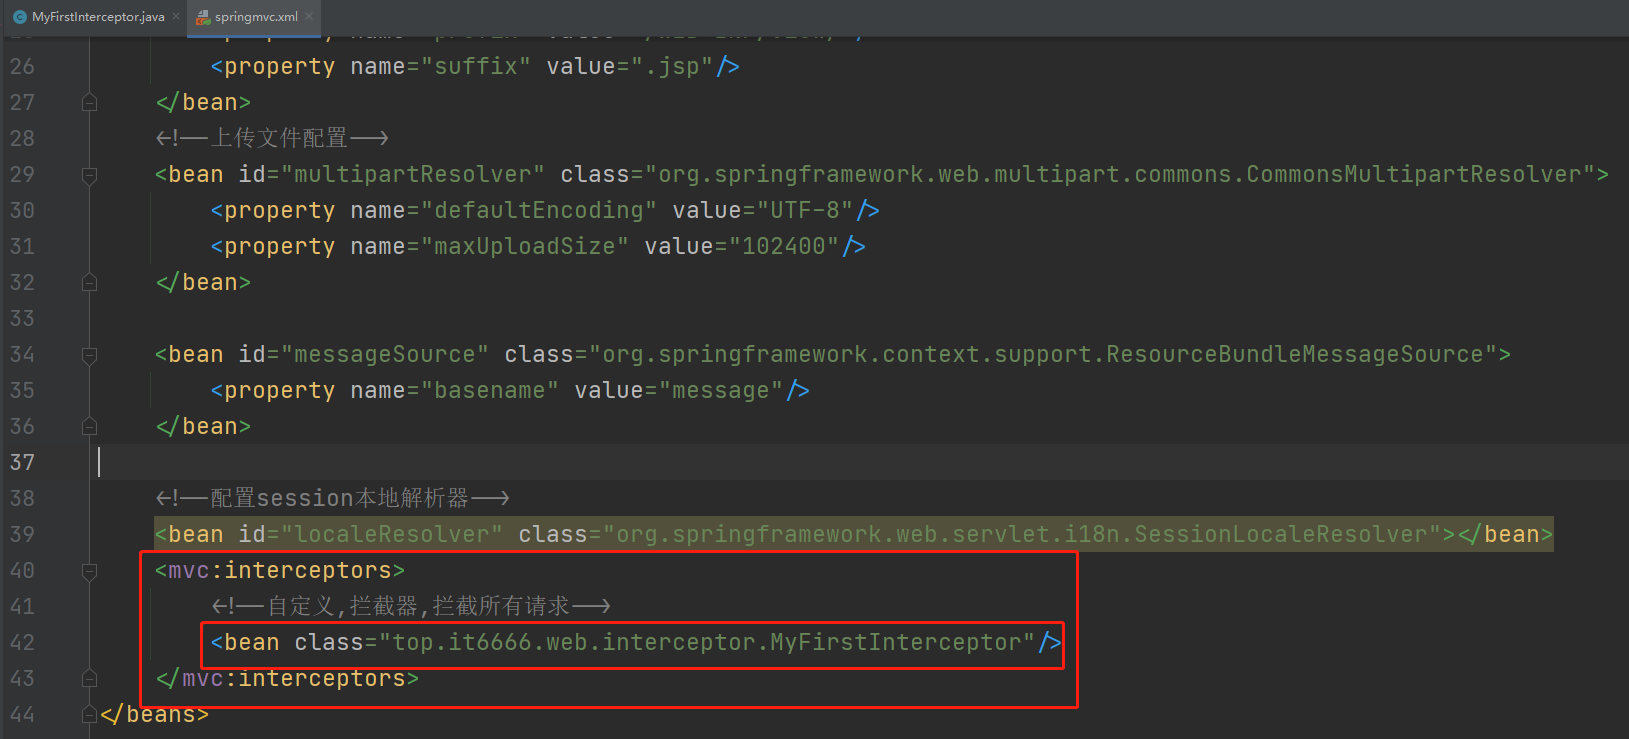Image resolution: width=1629 pixels, height=739 pixels.
Task: Place cursor on empty line 33
Action: coord(860,318)
